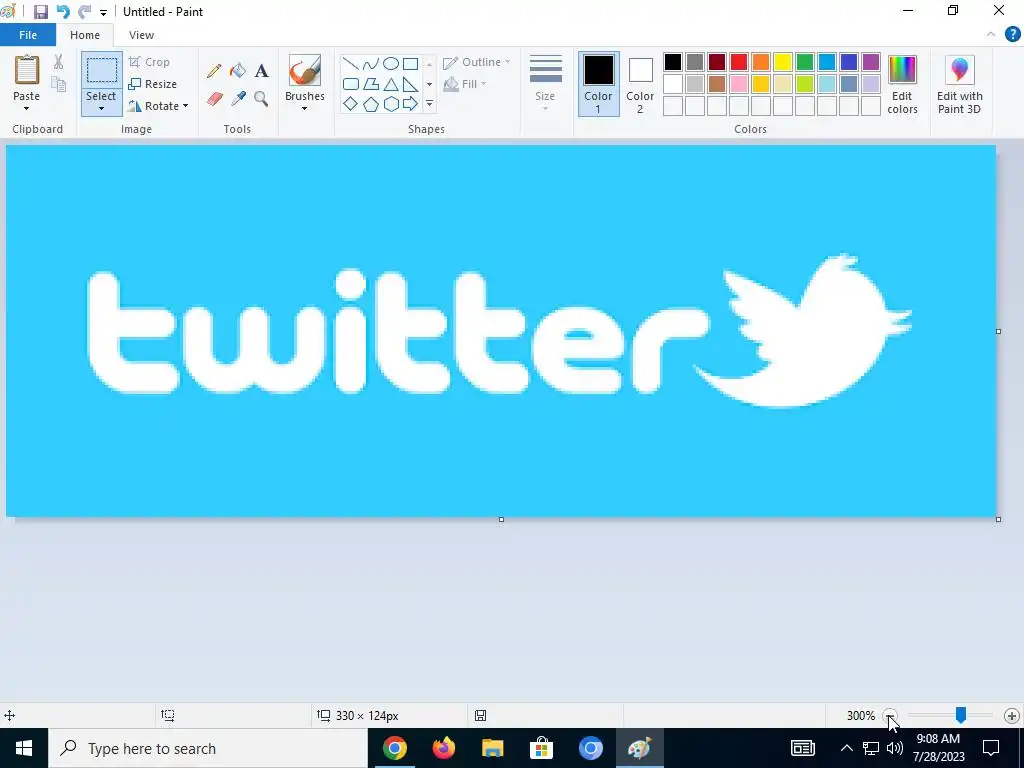Open the Select dropdown arrow
Image resolution: width=1024 pixels, height=768 pixels.
(102, 108)
